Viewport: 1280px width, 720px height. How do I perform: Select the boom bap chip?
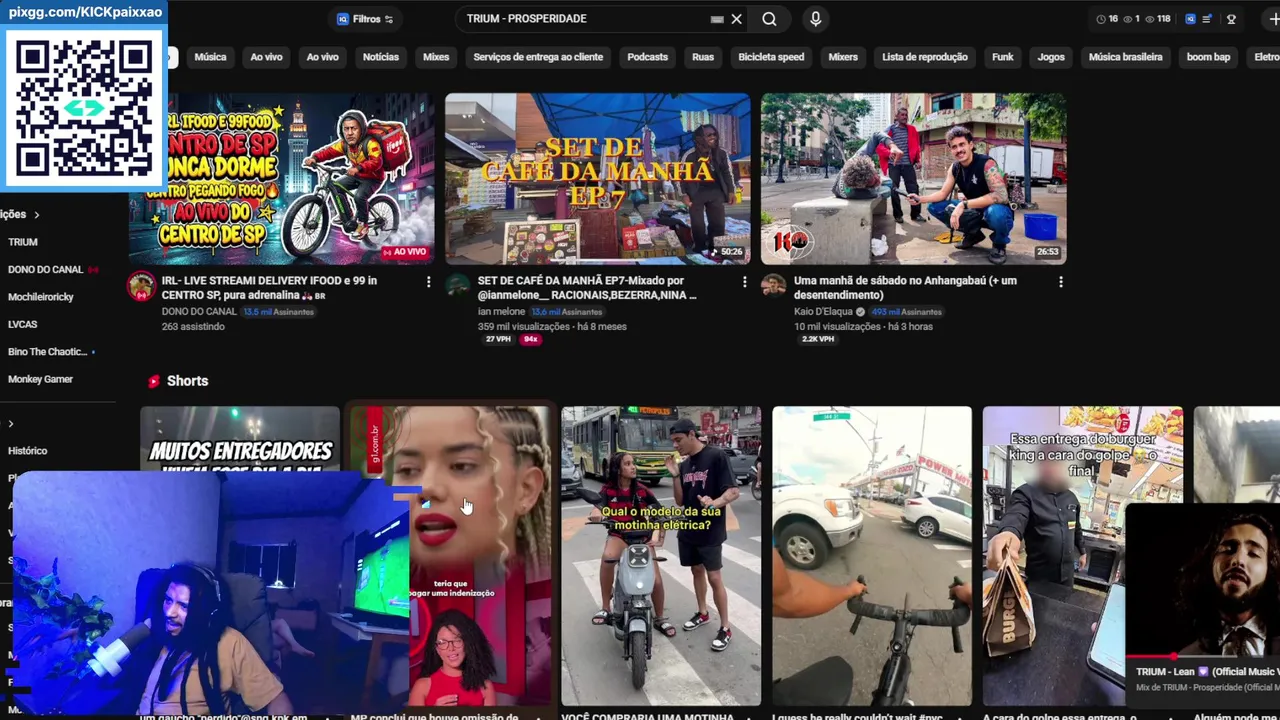pos(1208,57)
